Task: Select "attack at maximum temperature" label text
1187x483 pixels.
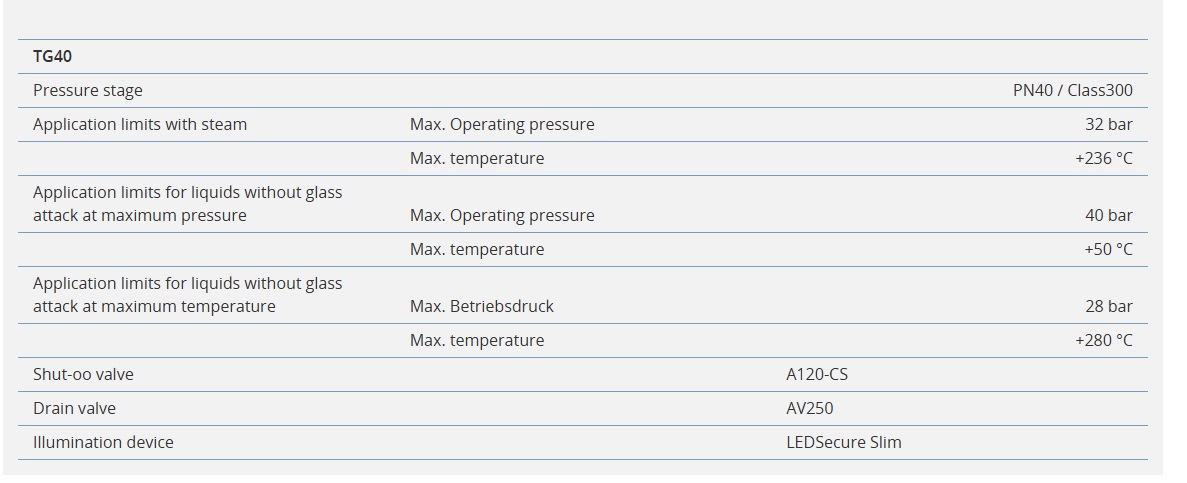Action: click(154, 306)
